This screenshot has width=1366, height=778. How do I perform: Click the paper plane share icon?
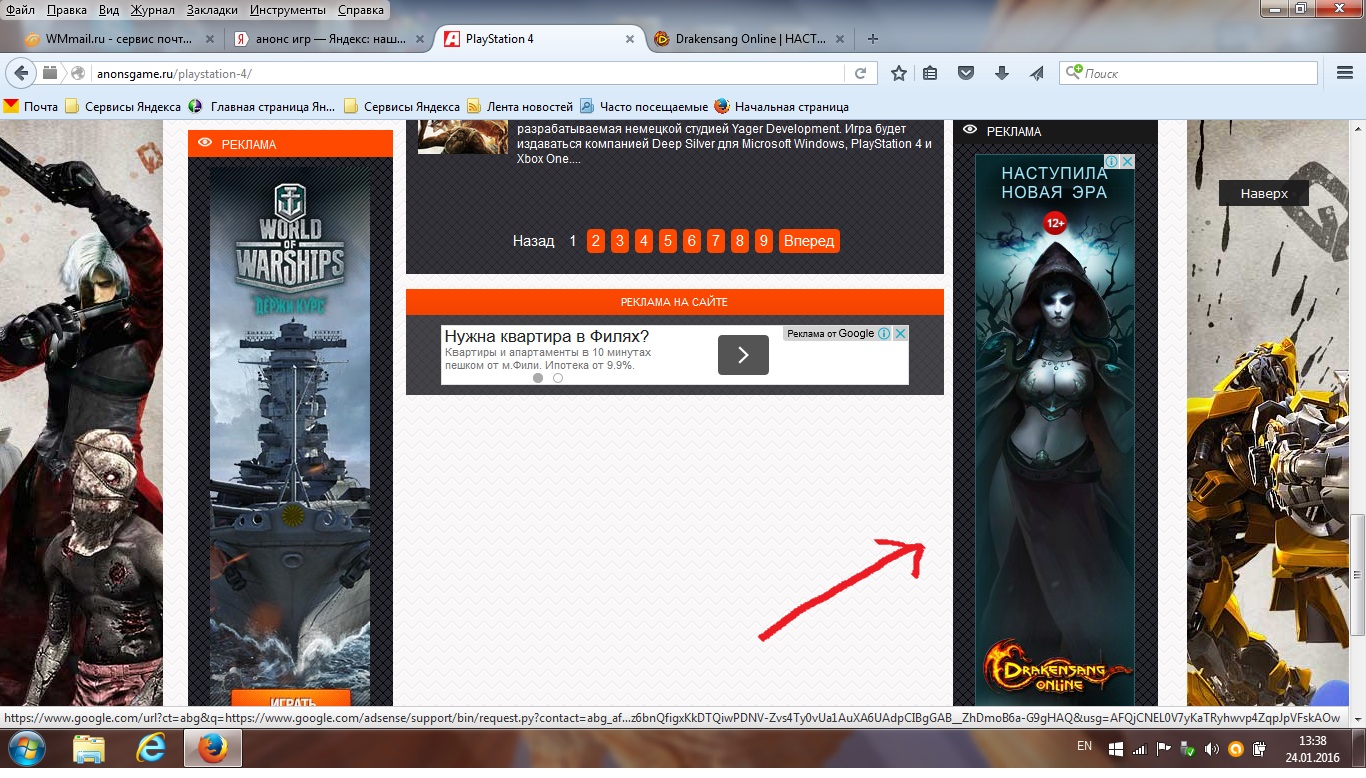click(x=1037, y=73)
